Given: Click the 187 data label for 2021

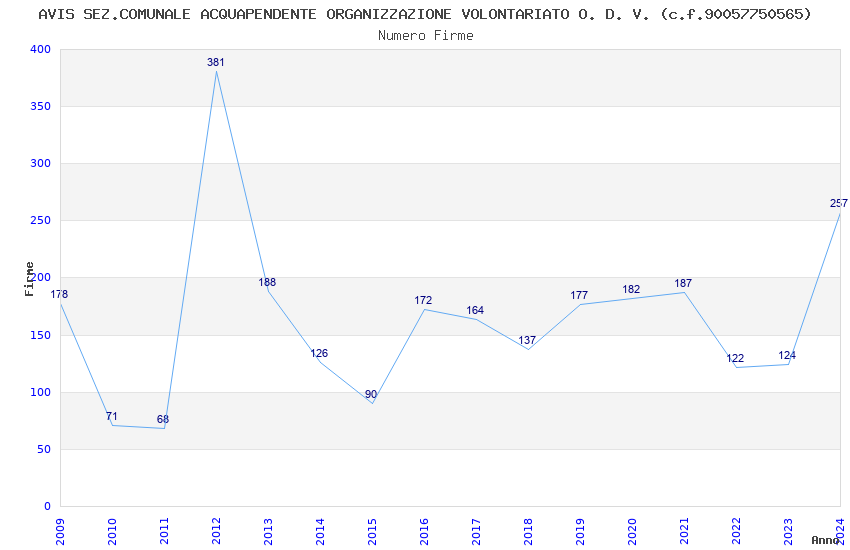Looking at the screenshot, I should pos(684,283).
